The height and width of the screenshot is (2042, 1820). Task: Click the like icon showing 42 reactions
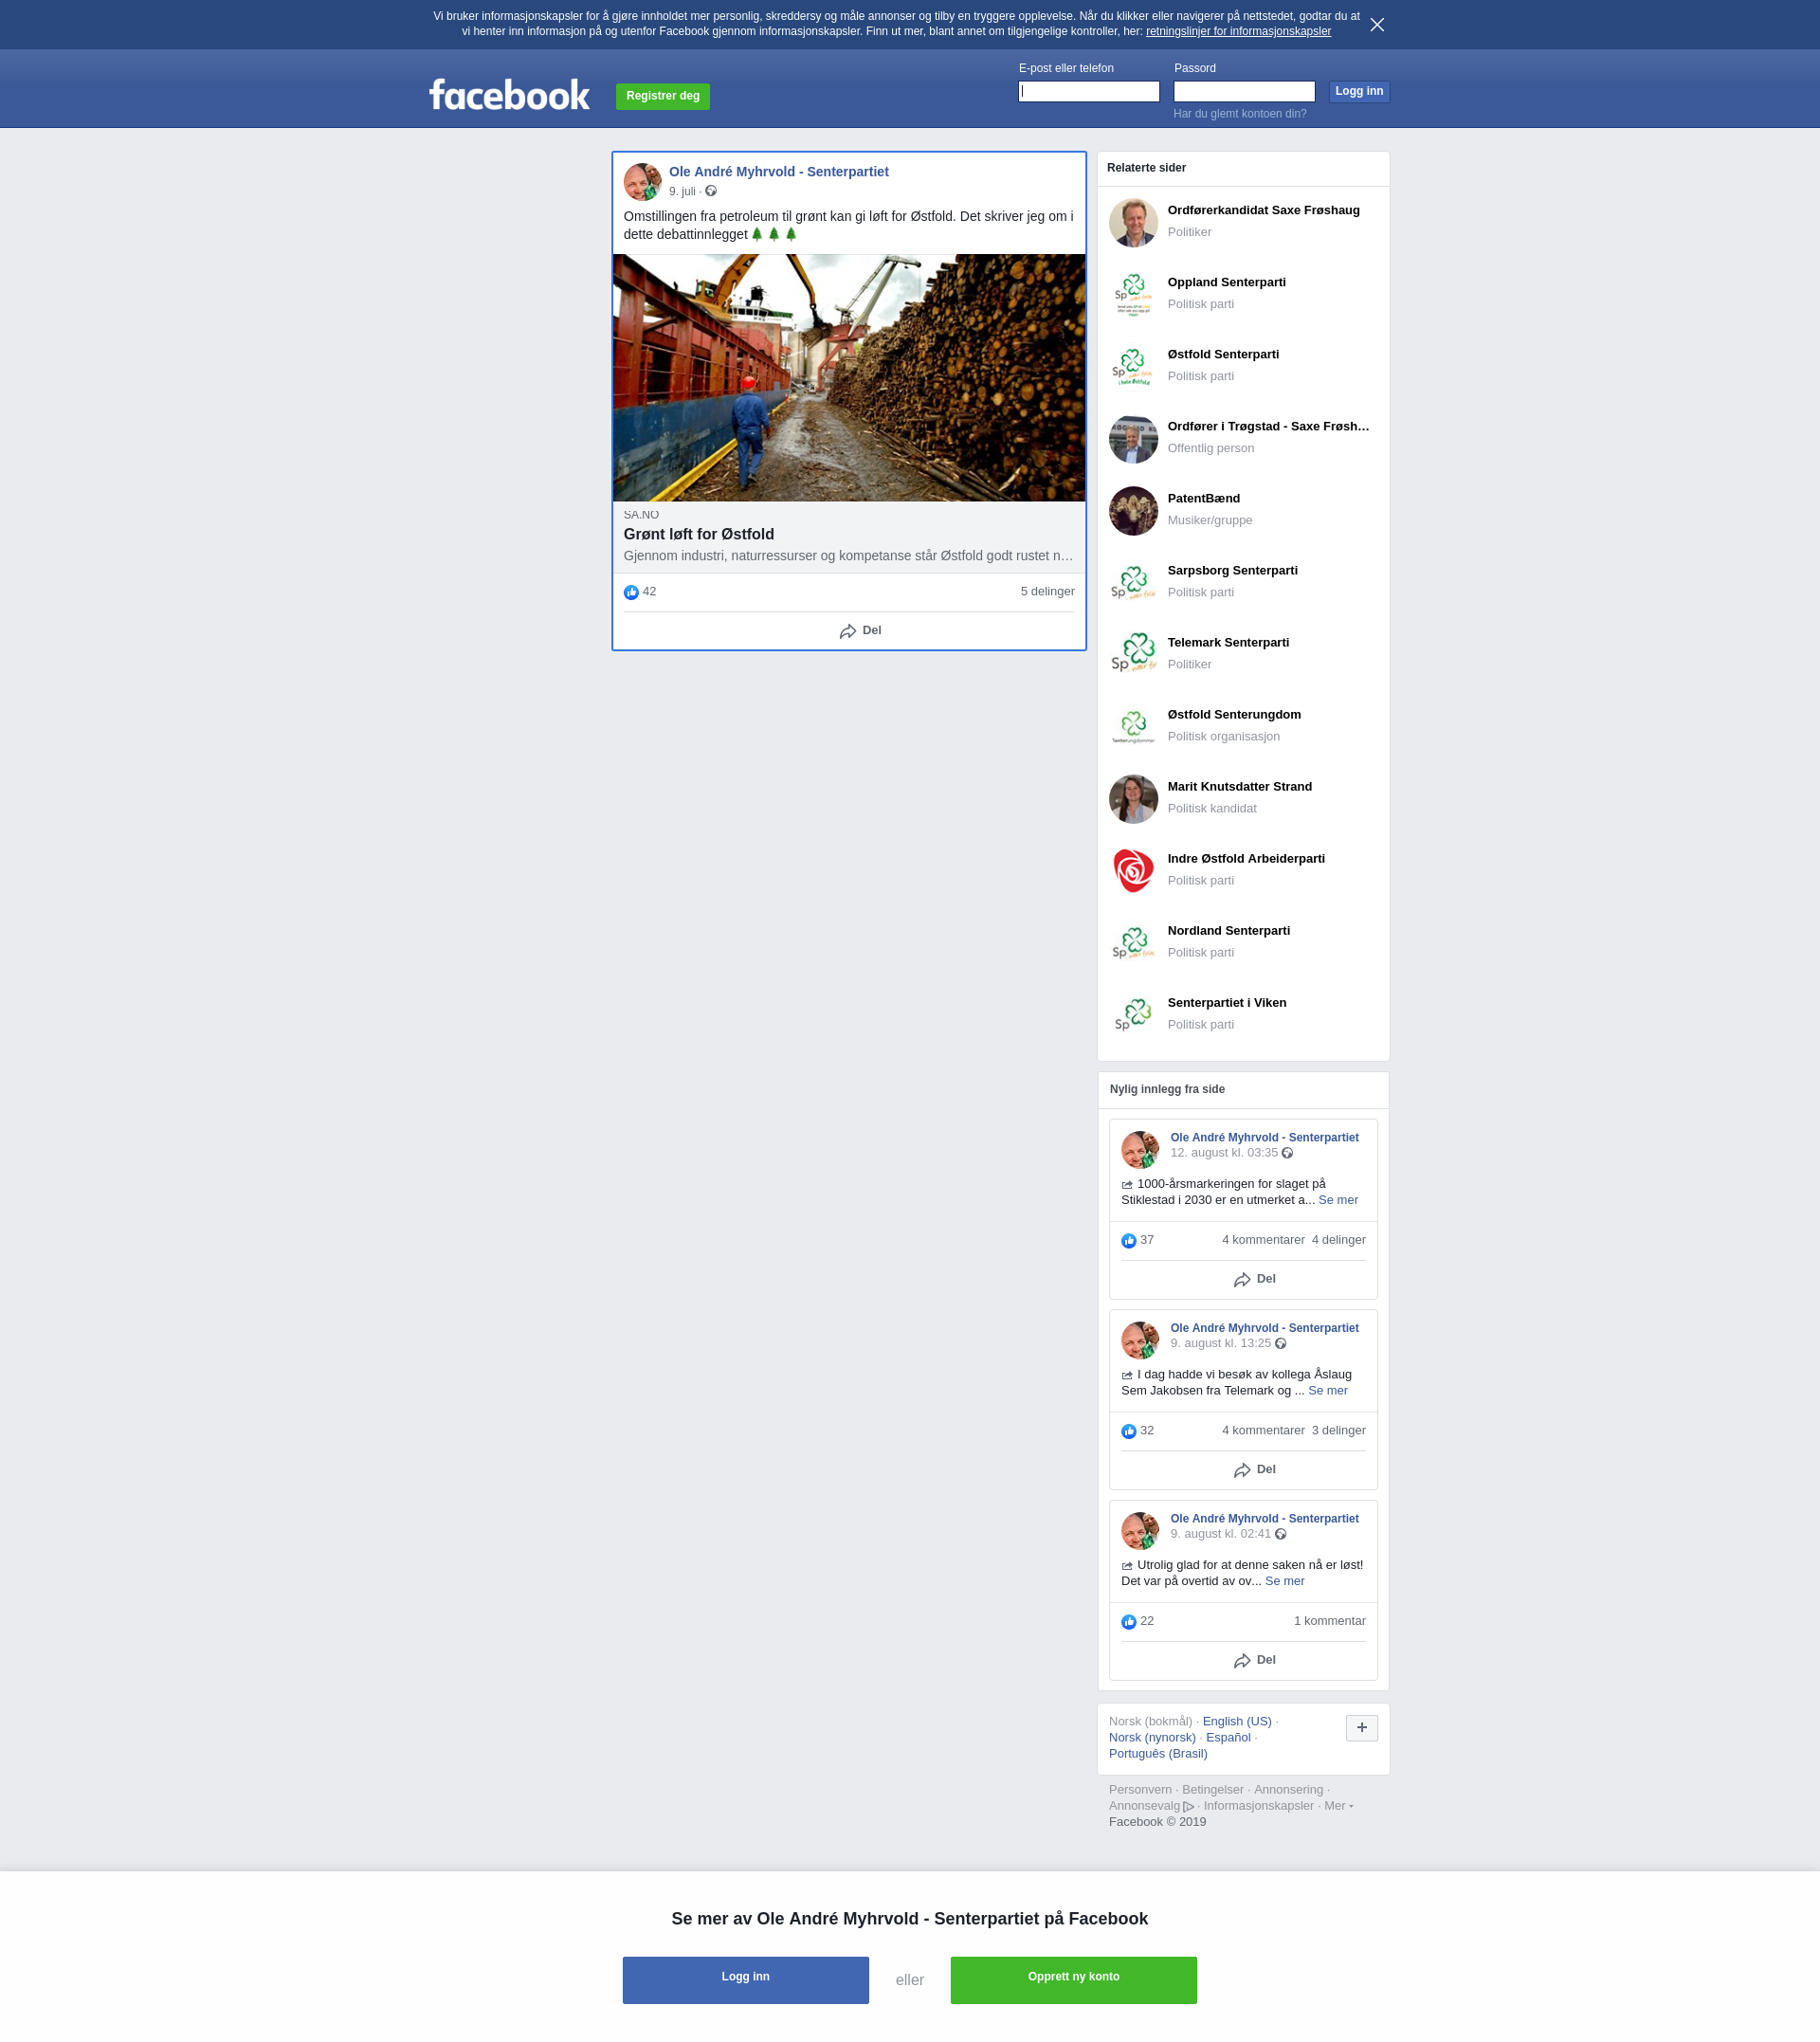pos(631,592)
